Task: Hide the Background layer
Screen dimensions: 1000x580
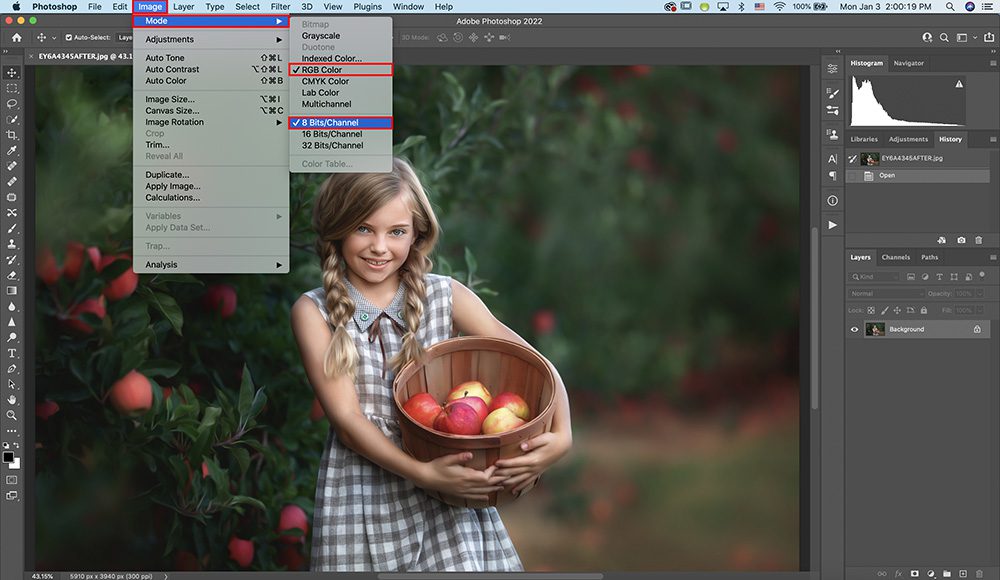Action: tap(854, 329)
